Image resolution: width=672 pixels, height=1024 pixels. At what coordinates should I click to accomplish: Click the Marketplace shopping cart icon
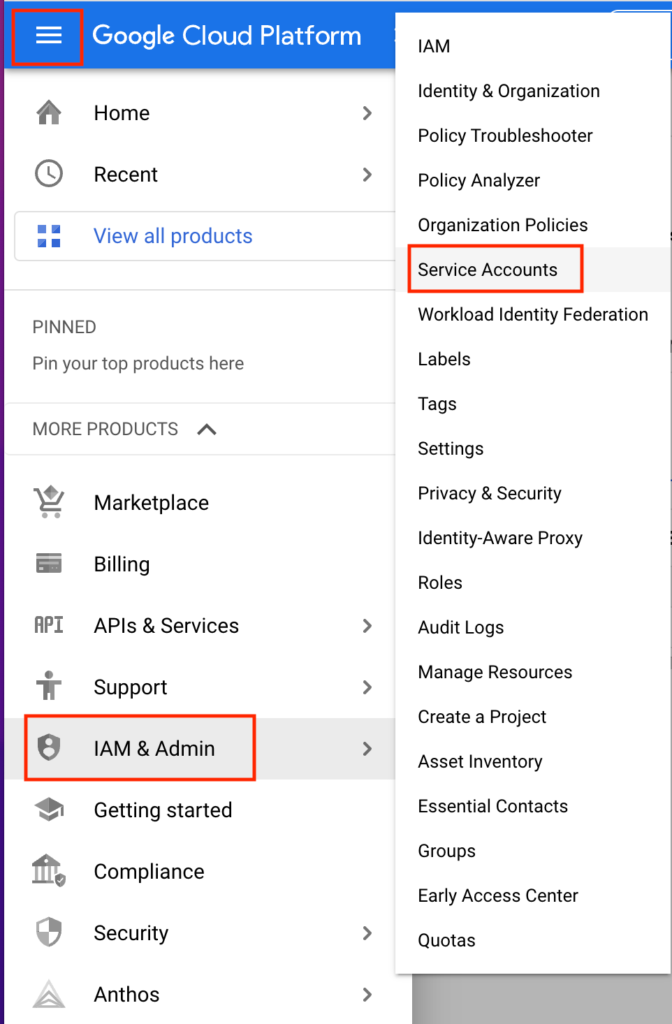click(x=49, y=502)
